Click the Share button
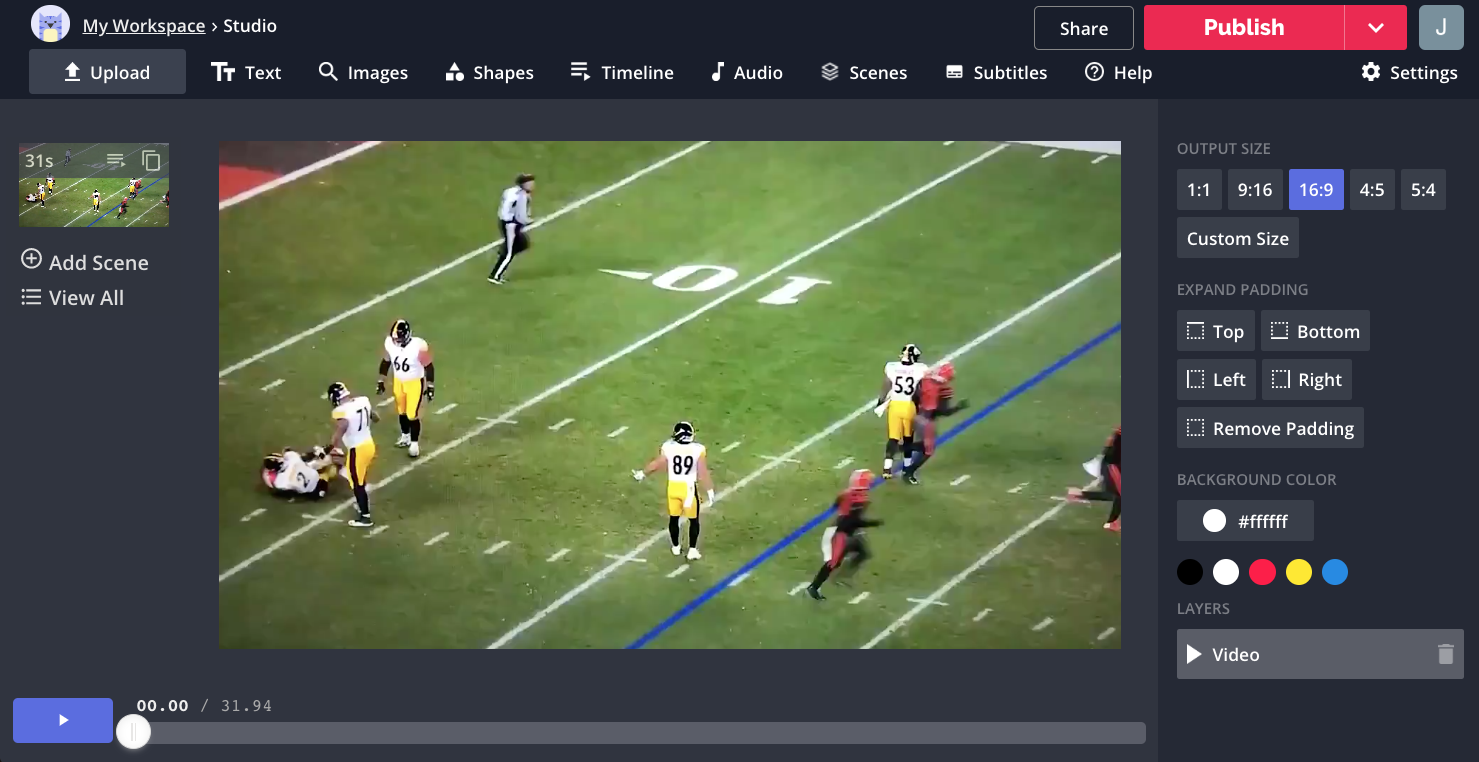Image resolution: width=1479 pixels, height=762 pixels. [x=1083, y=28]
